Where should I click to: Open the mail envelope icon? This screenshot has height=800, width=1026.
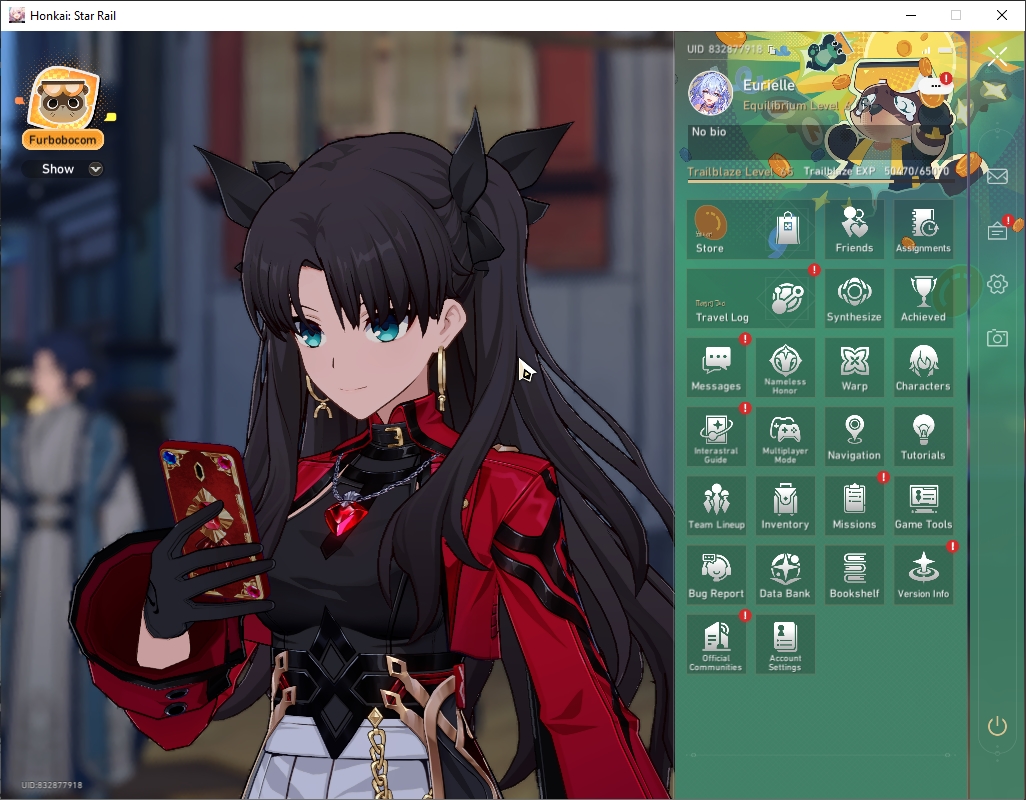tap(997, 176)
